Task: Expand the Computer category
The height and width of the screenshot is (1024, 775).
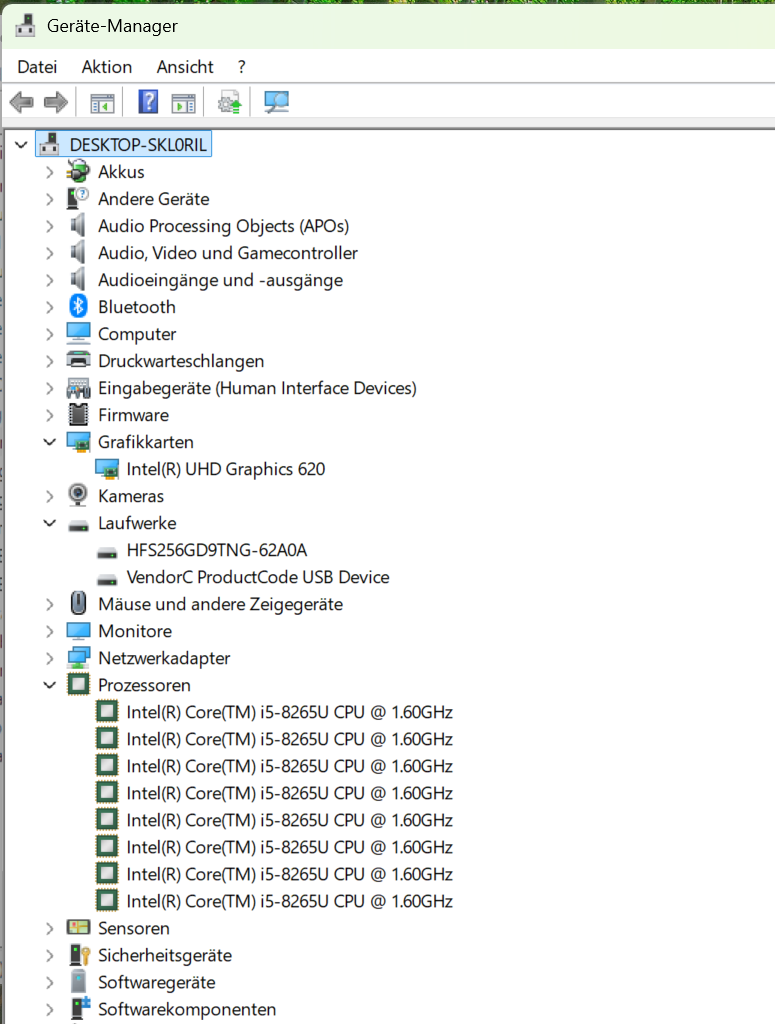Action: coord(50,334)
